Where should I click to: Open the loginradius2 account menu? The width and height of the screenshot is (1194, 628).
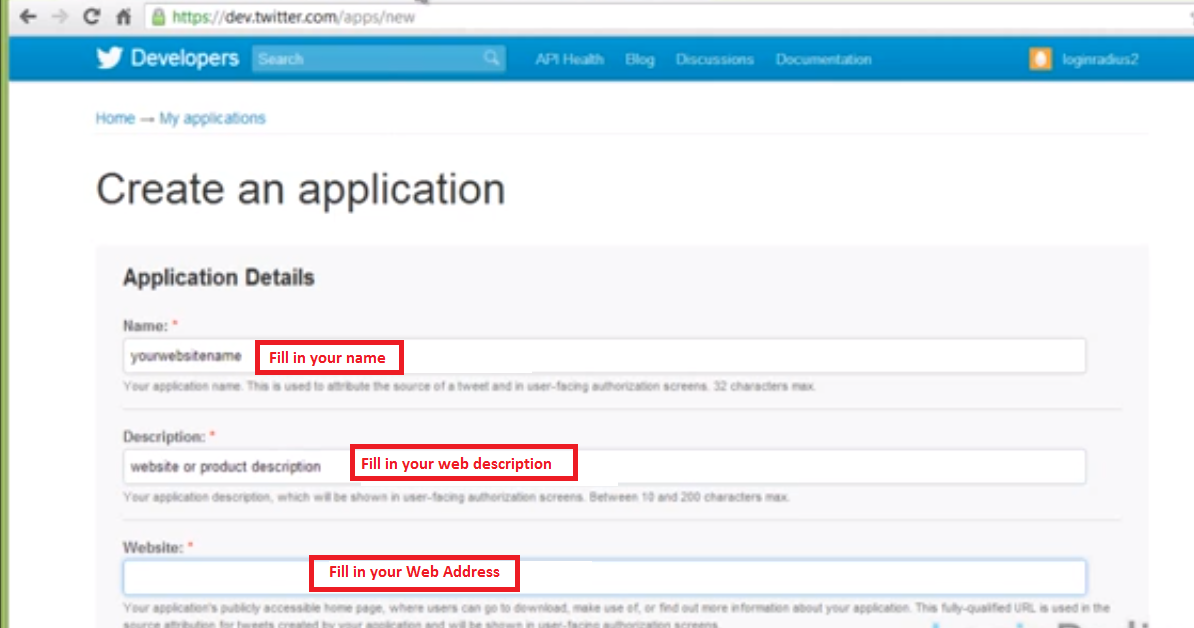tap(1100, 59)
